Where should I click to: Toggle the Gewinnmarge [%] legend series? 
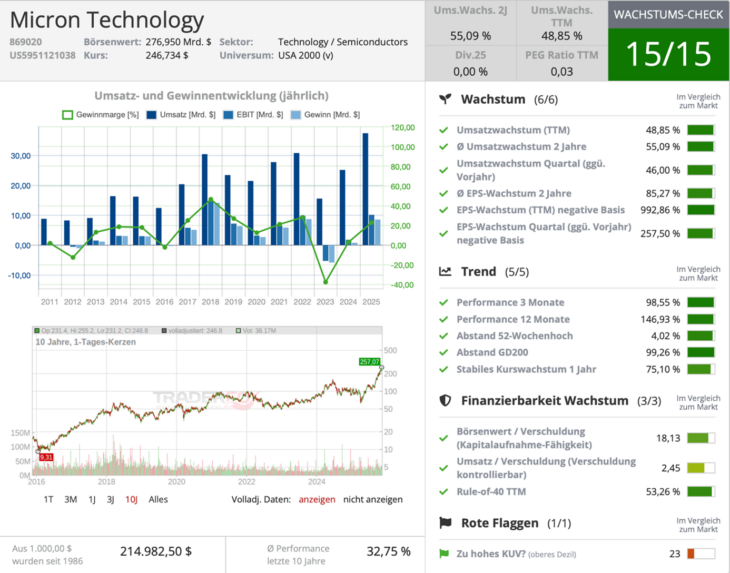pyautogui.click(x=101, y=115)
